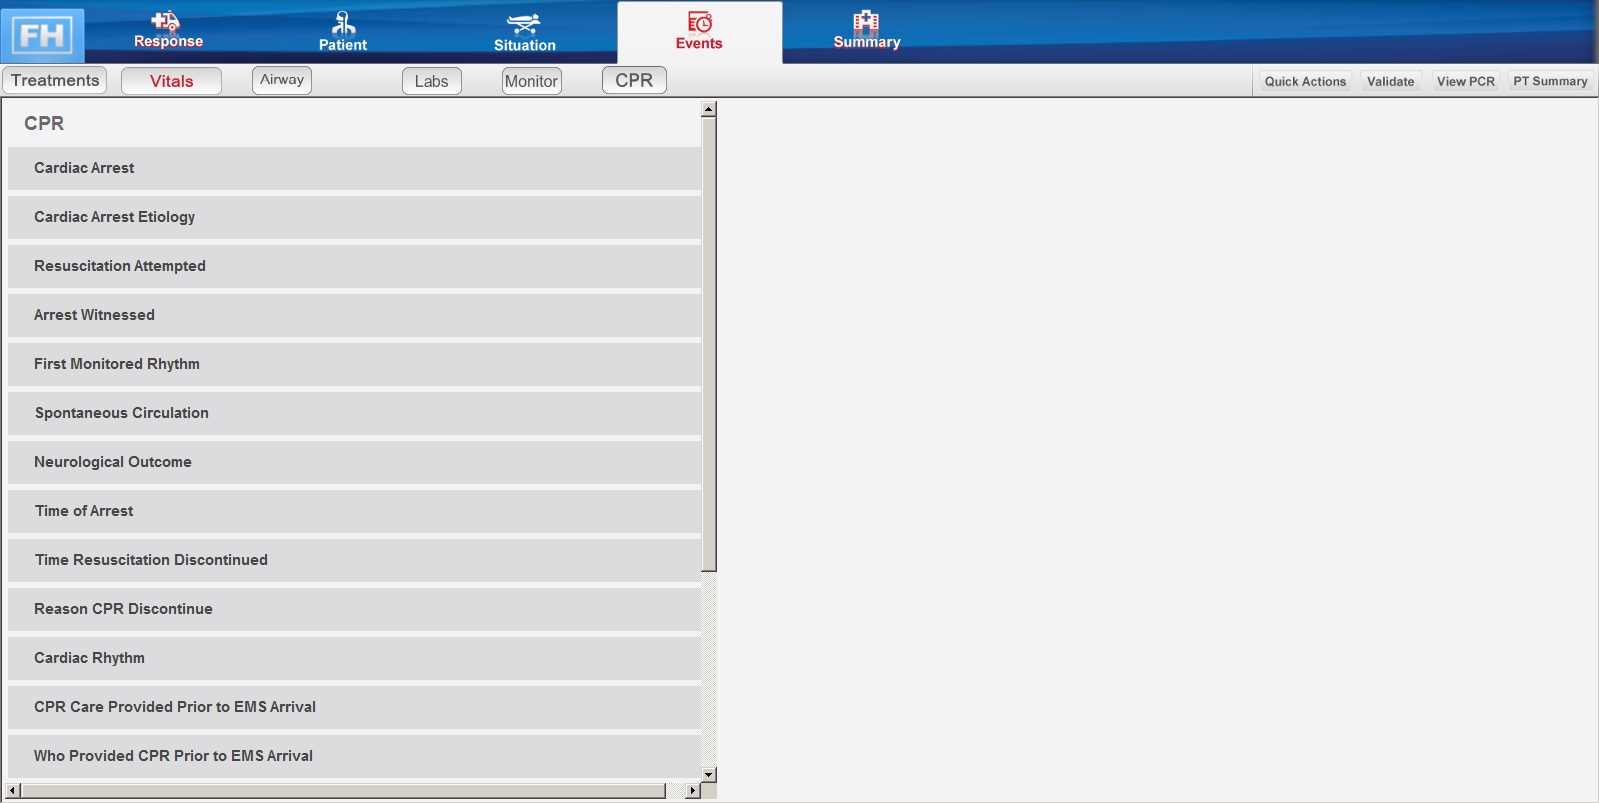The height and width of the screenshot is (803, 1599).
Task: Select the Cardiac Arrest row
Action: 354,168
